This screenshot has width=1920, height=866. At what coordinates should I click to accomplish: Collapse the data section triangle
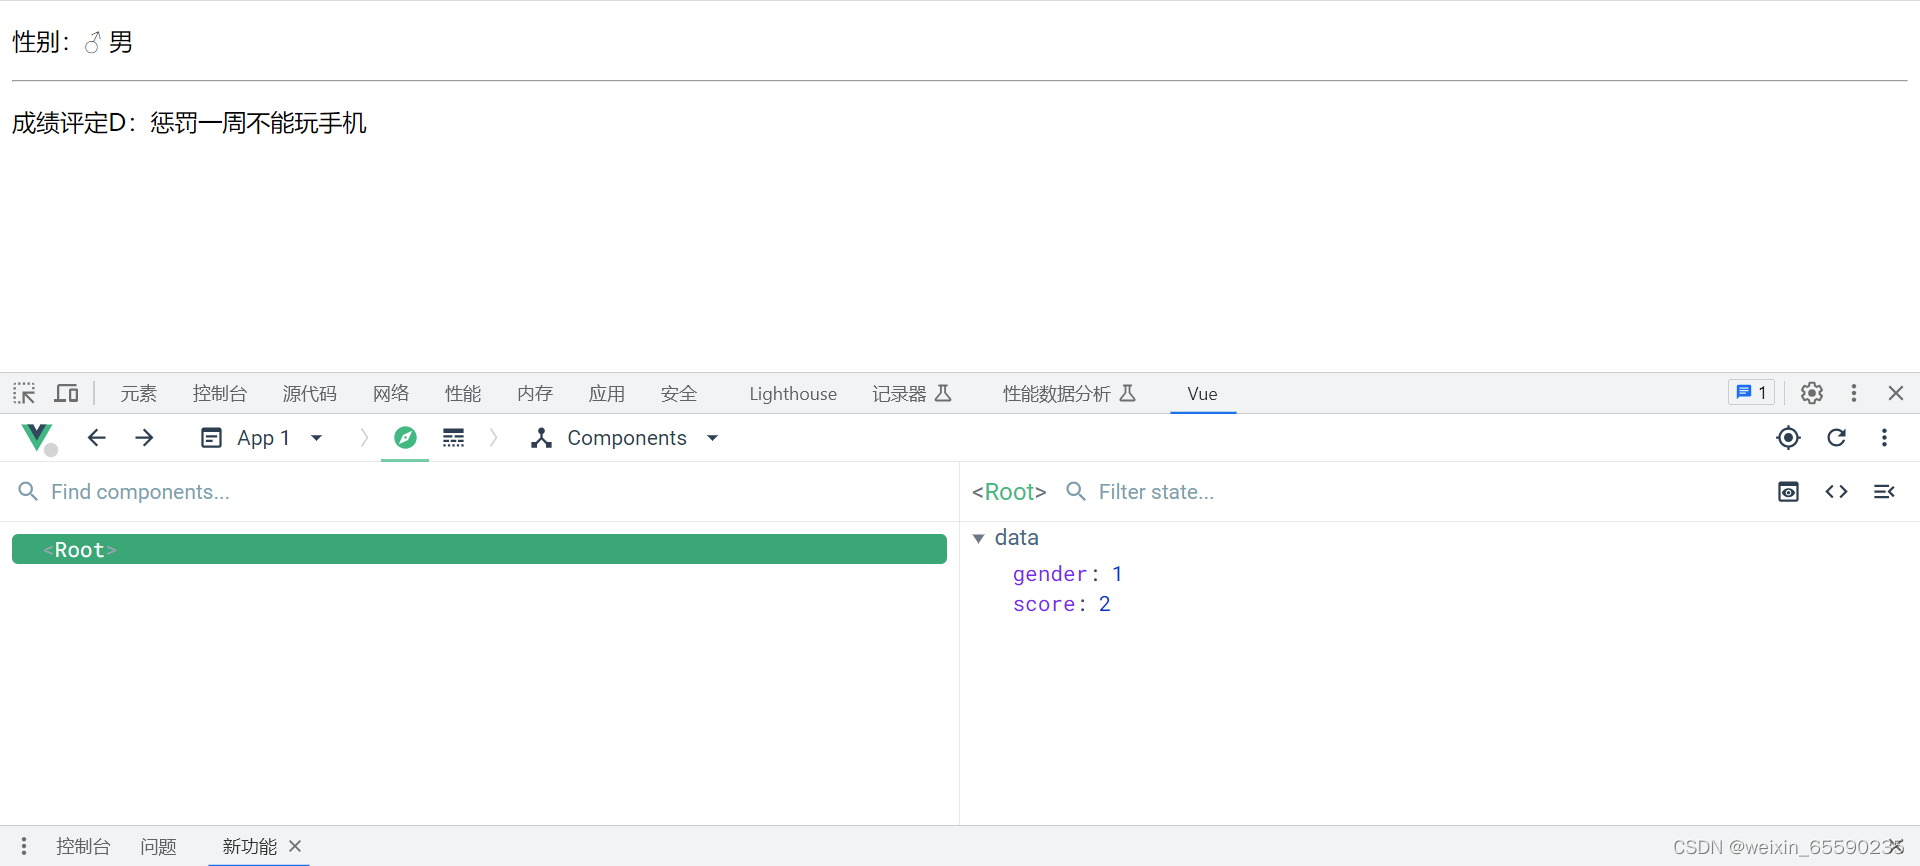click(x=979, y=538)
